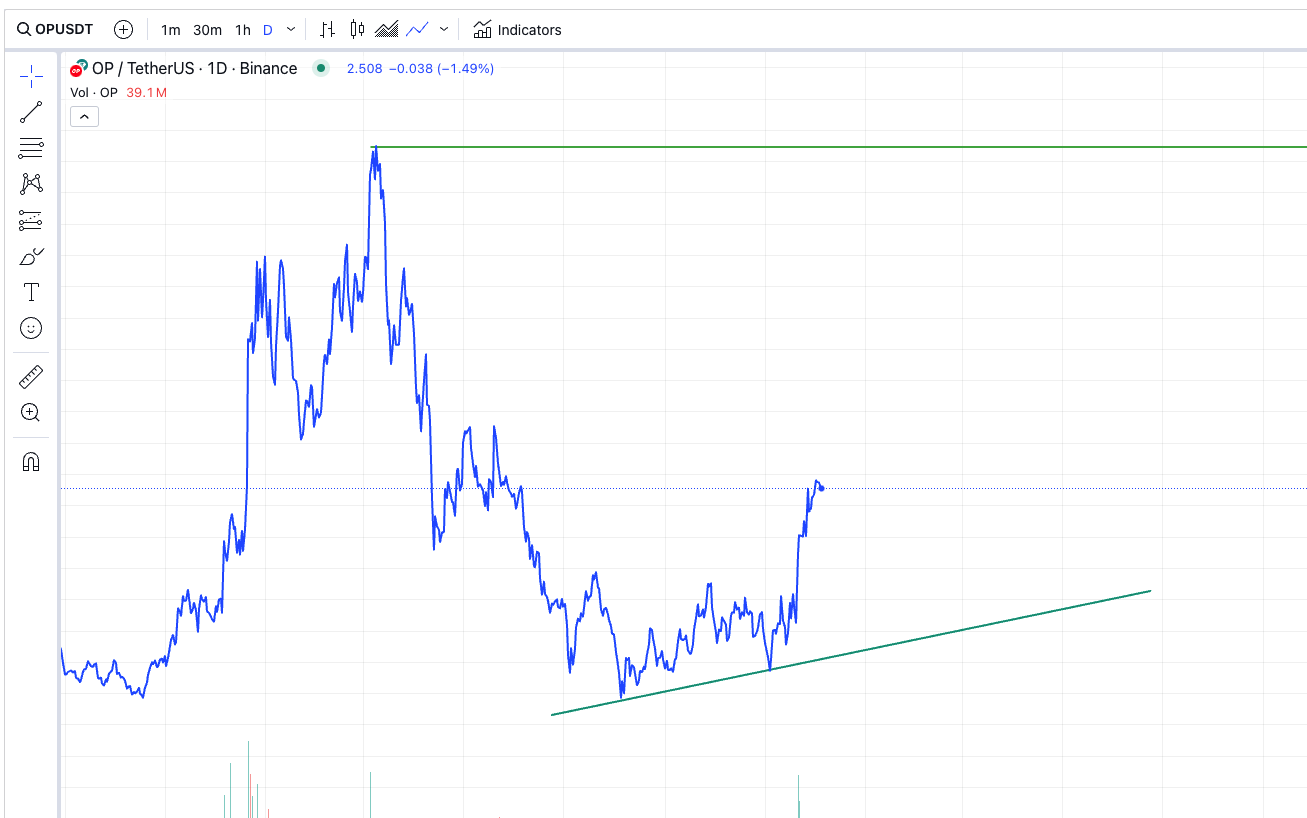Screen dimensions: 1307x818
Task: Select the Text annotation tool
Action: pyautogui.click(x=31, y=292)
